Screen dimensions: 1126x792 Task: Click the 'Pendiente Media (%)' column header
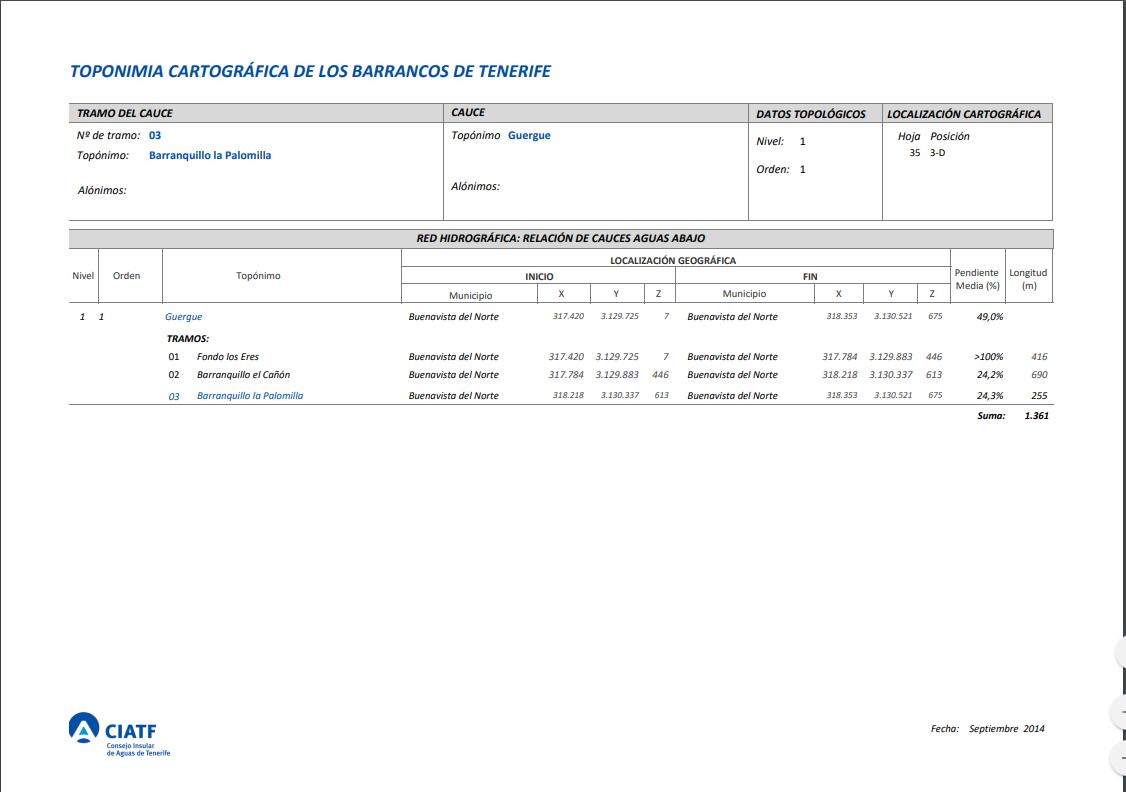977,279
